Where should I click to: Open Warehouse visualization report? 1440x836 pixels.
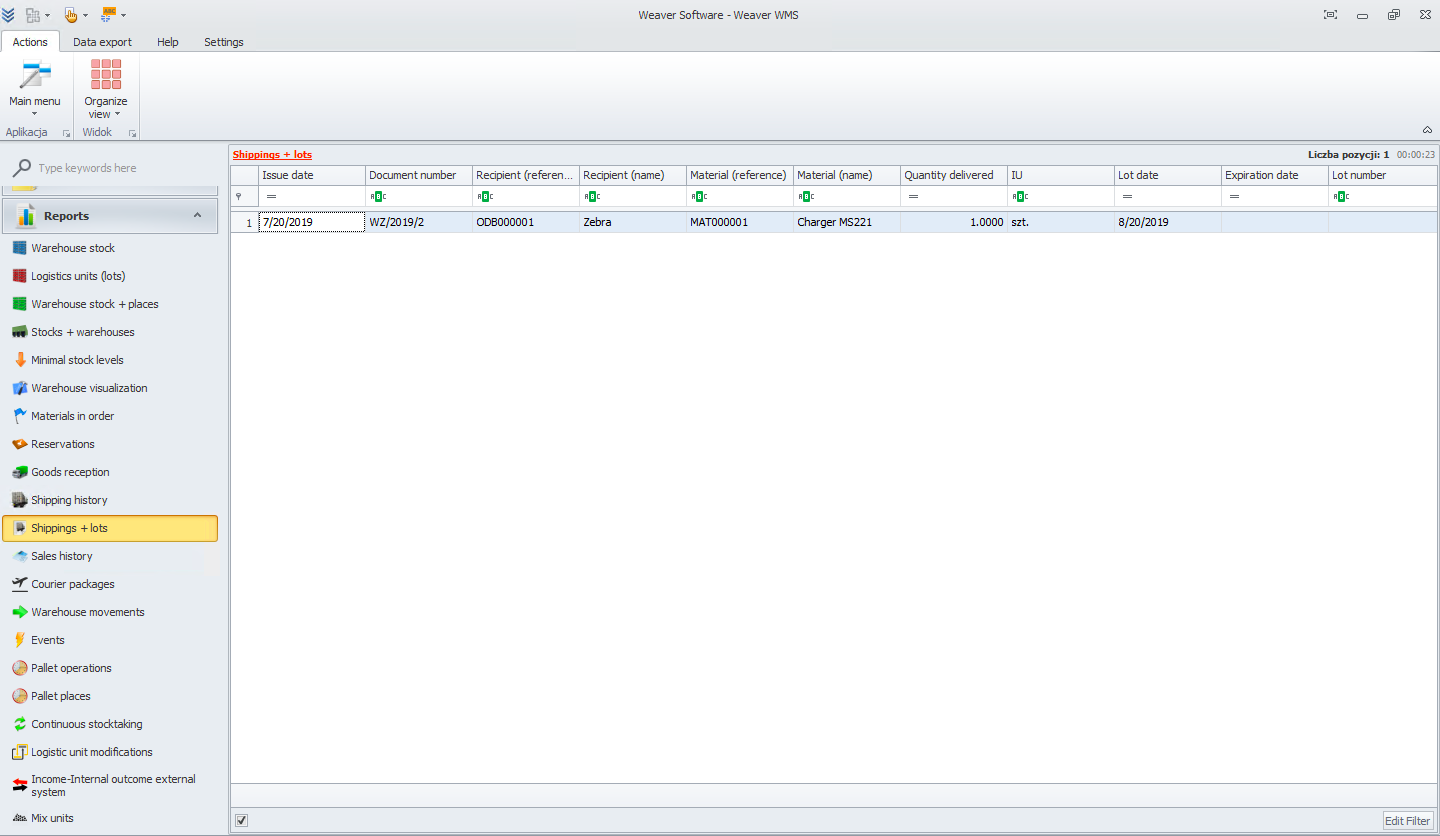(110, 388)
